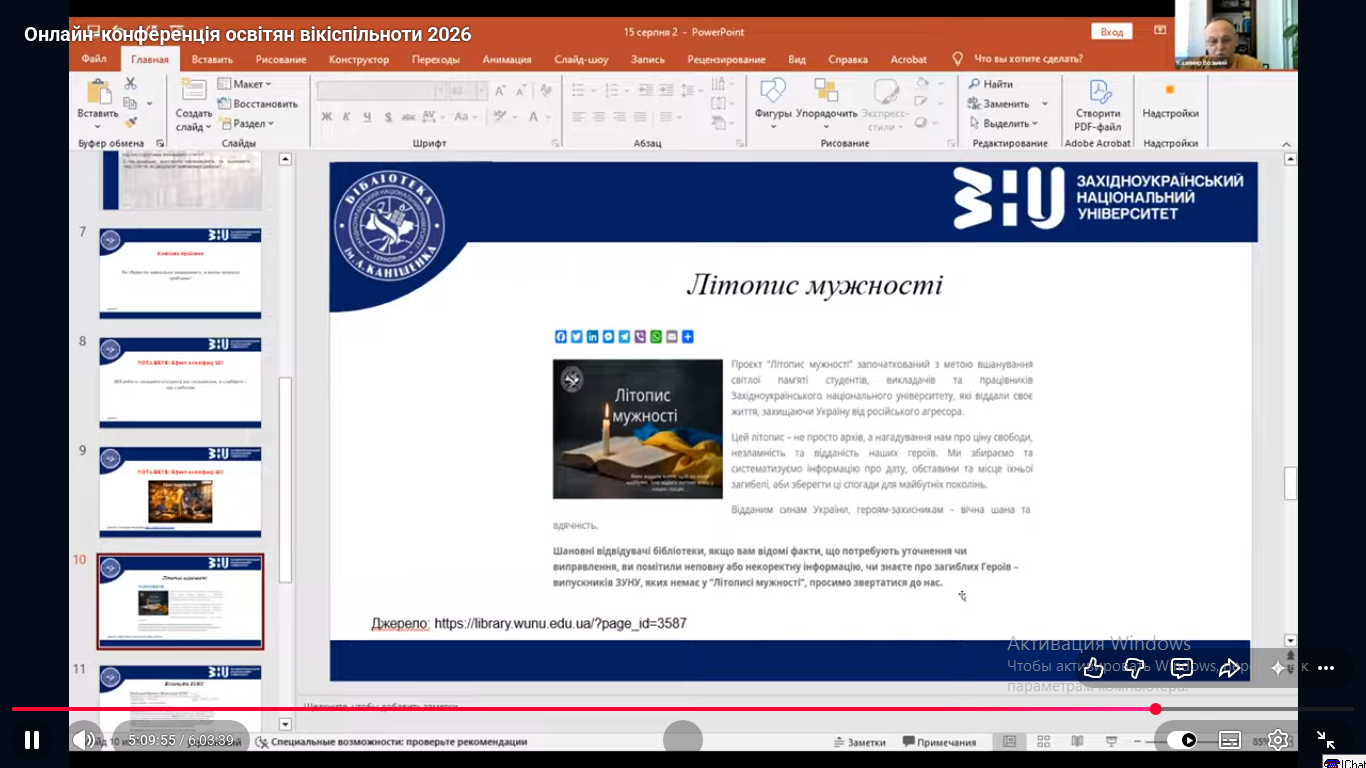1366x768 pixels.
Task: Exit full screen mode
Action: point(1326,740)
